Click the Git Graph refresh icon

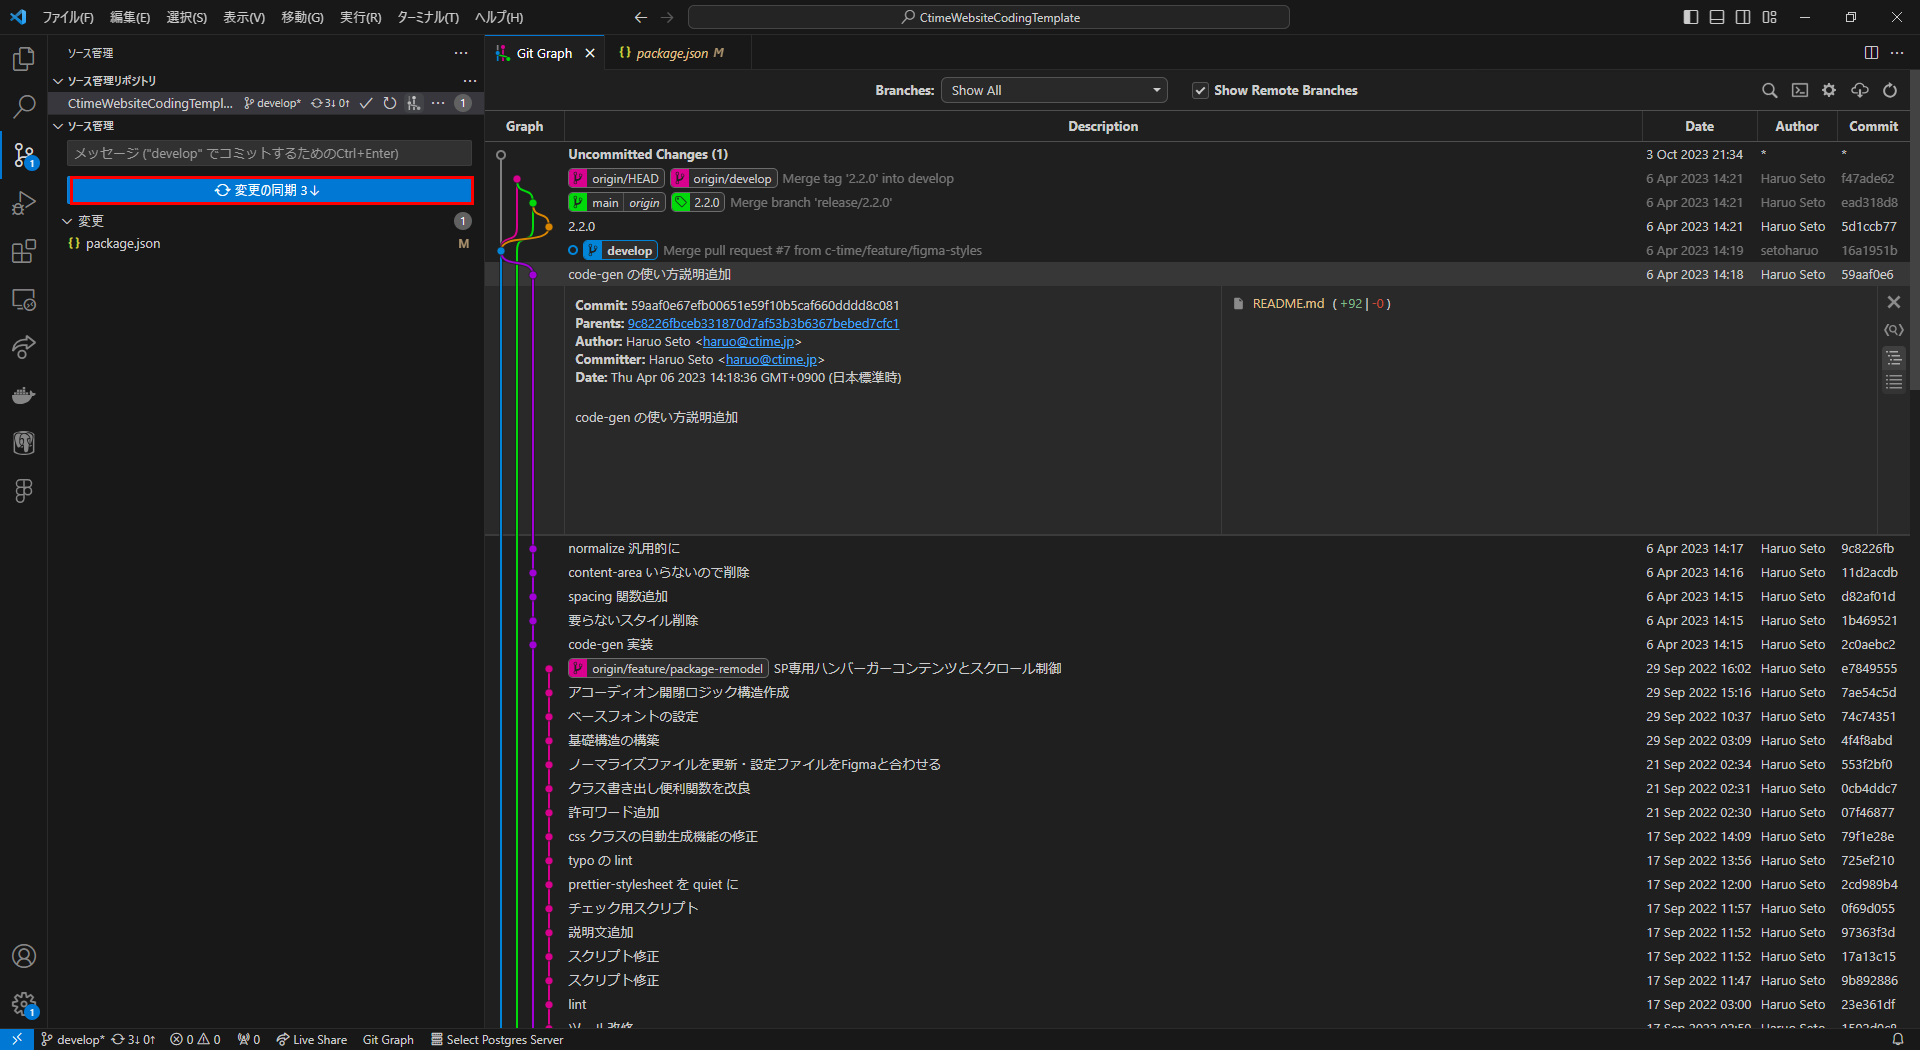tap(1890, 90)
